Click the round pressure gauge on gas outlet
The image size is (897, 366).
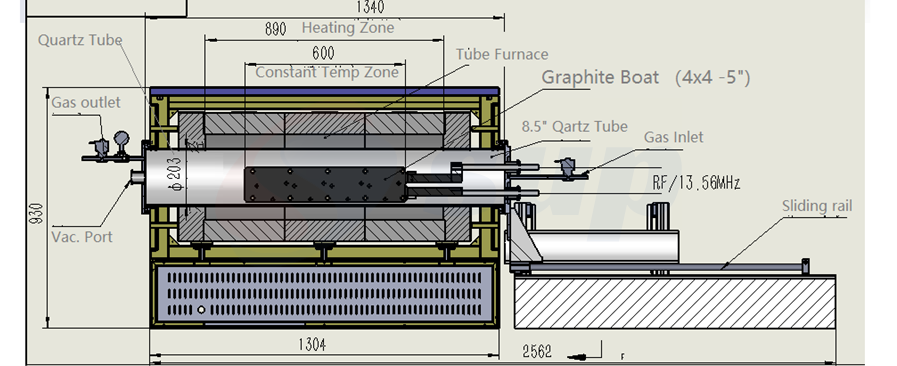[x=121, y=138]
